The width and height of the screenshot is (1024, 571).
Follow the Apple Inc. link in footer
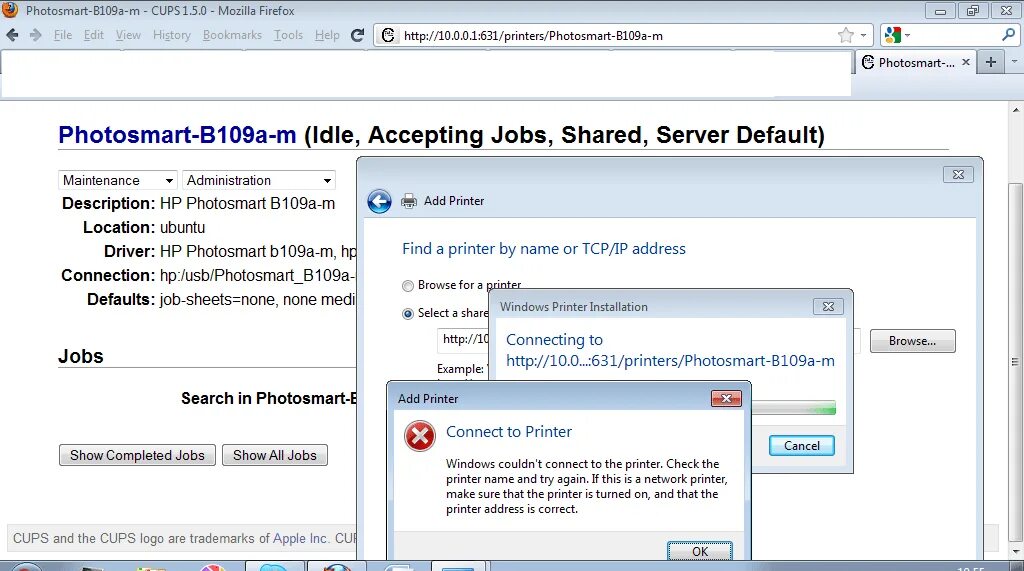[300, 538]
